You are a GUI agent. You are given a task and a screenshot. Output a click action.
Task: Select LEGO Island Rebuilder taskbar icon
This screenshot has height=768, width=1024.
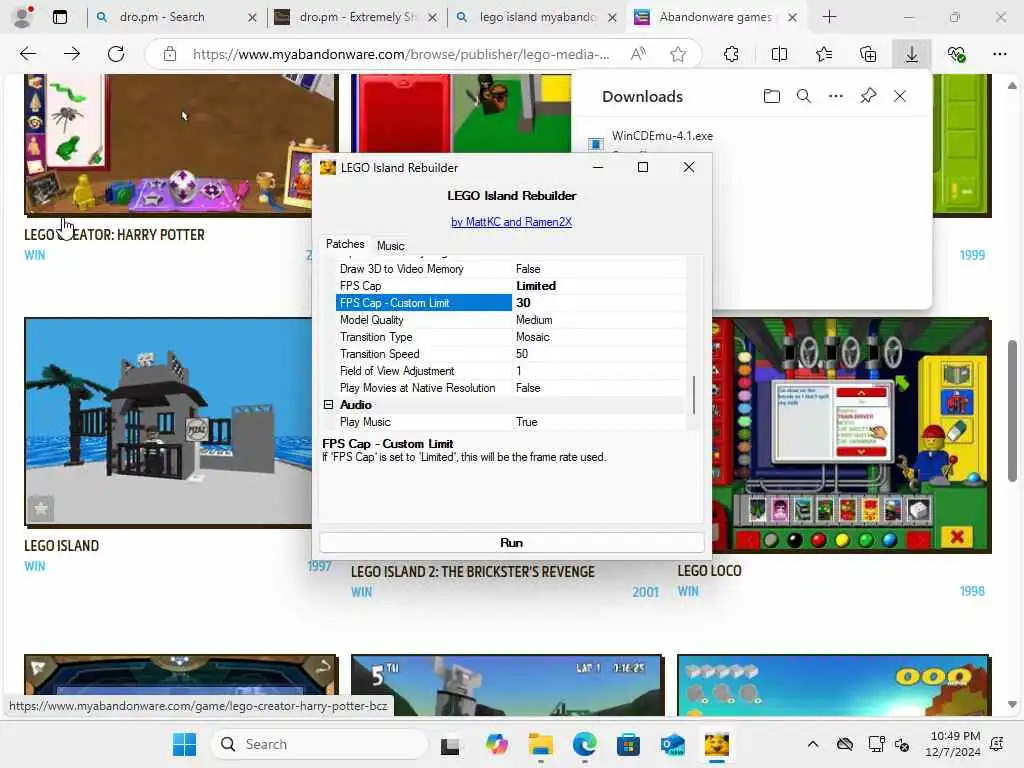tap(716, 744)
